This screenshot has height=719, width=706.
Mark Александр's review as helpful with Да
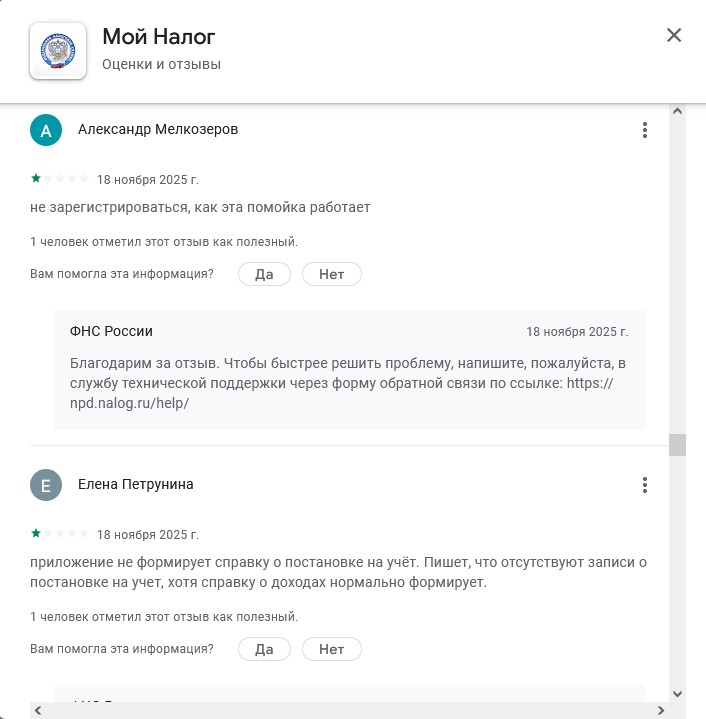(x=264, y=274)
